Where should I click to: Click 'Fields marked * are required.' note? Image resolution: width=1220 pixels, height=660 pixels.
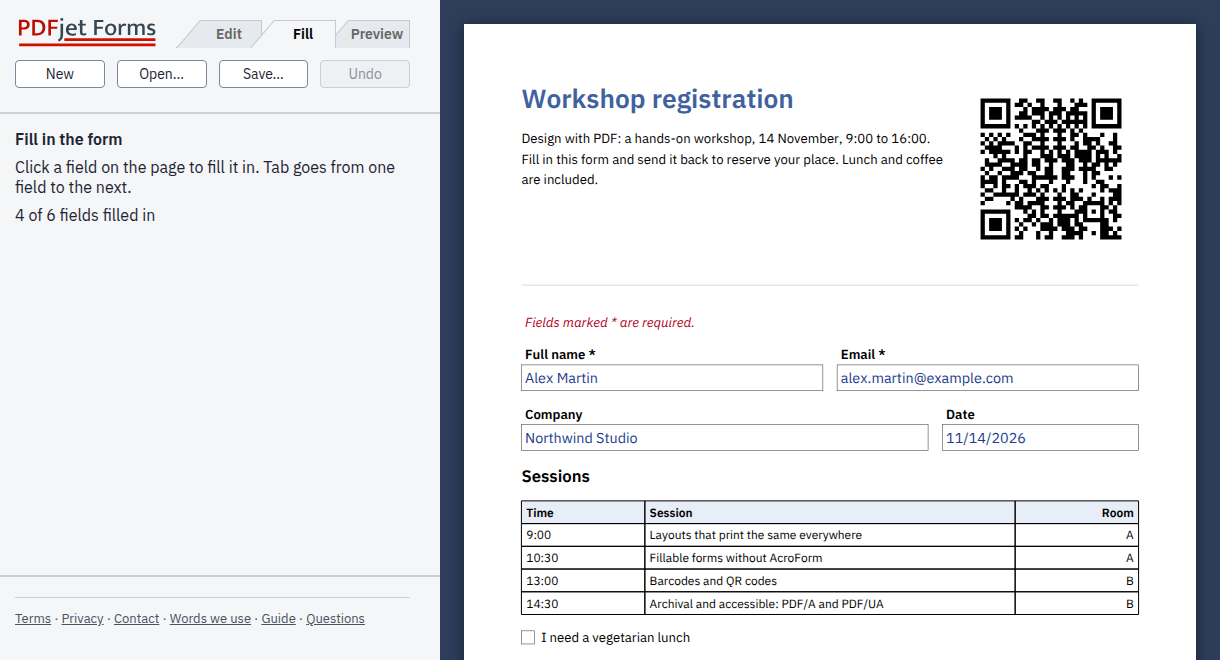(x=609, y=323)
